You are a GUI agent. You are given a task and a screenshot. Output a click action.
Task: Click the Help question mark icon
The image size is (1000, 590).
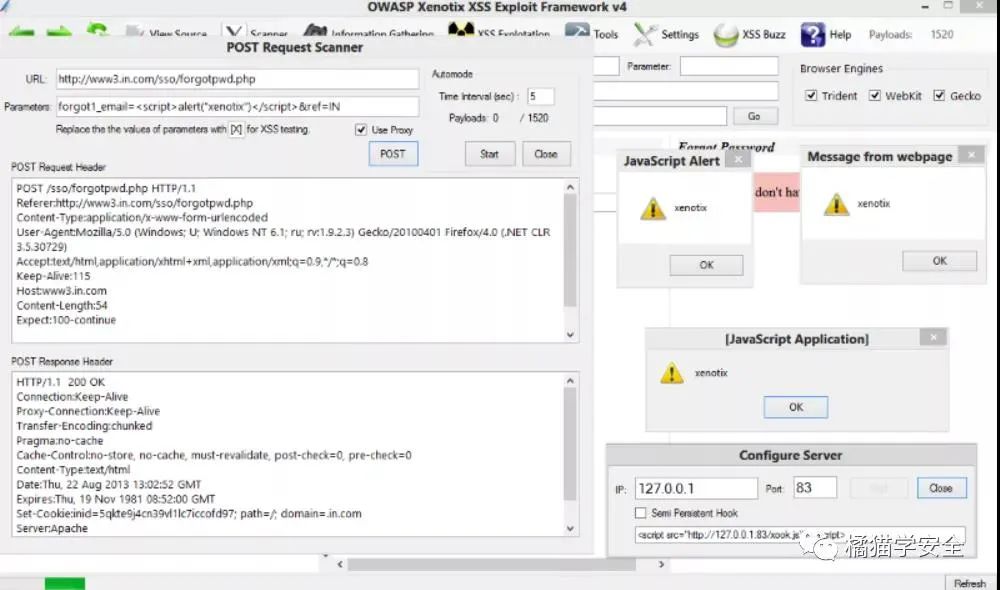click(812, 34)
